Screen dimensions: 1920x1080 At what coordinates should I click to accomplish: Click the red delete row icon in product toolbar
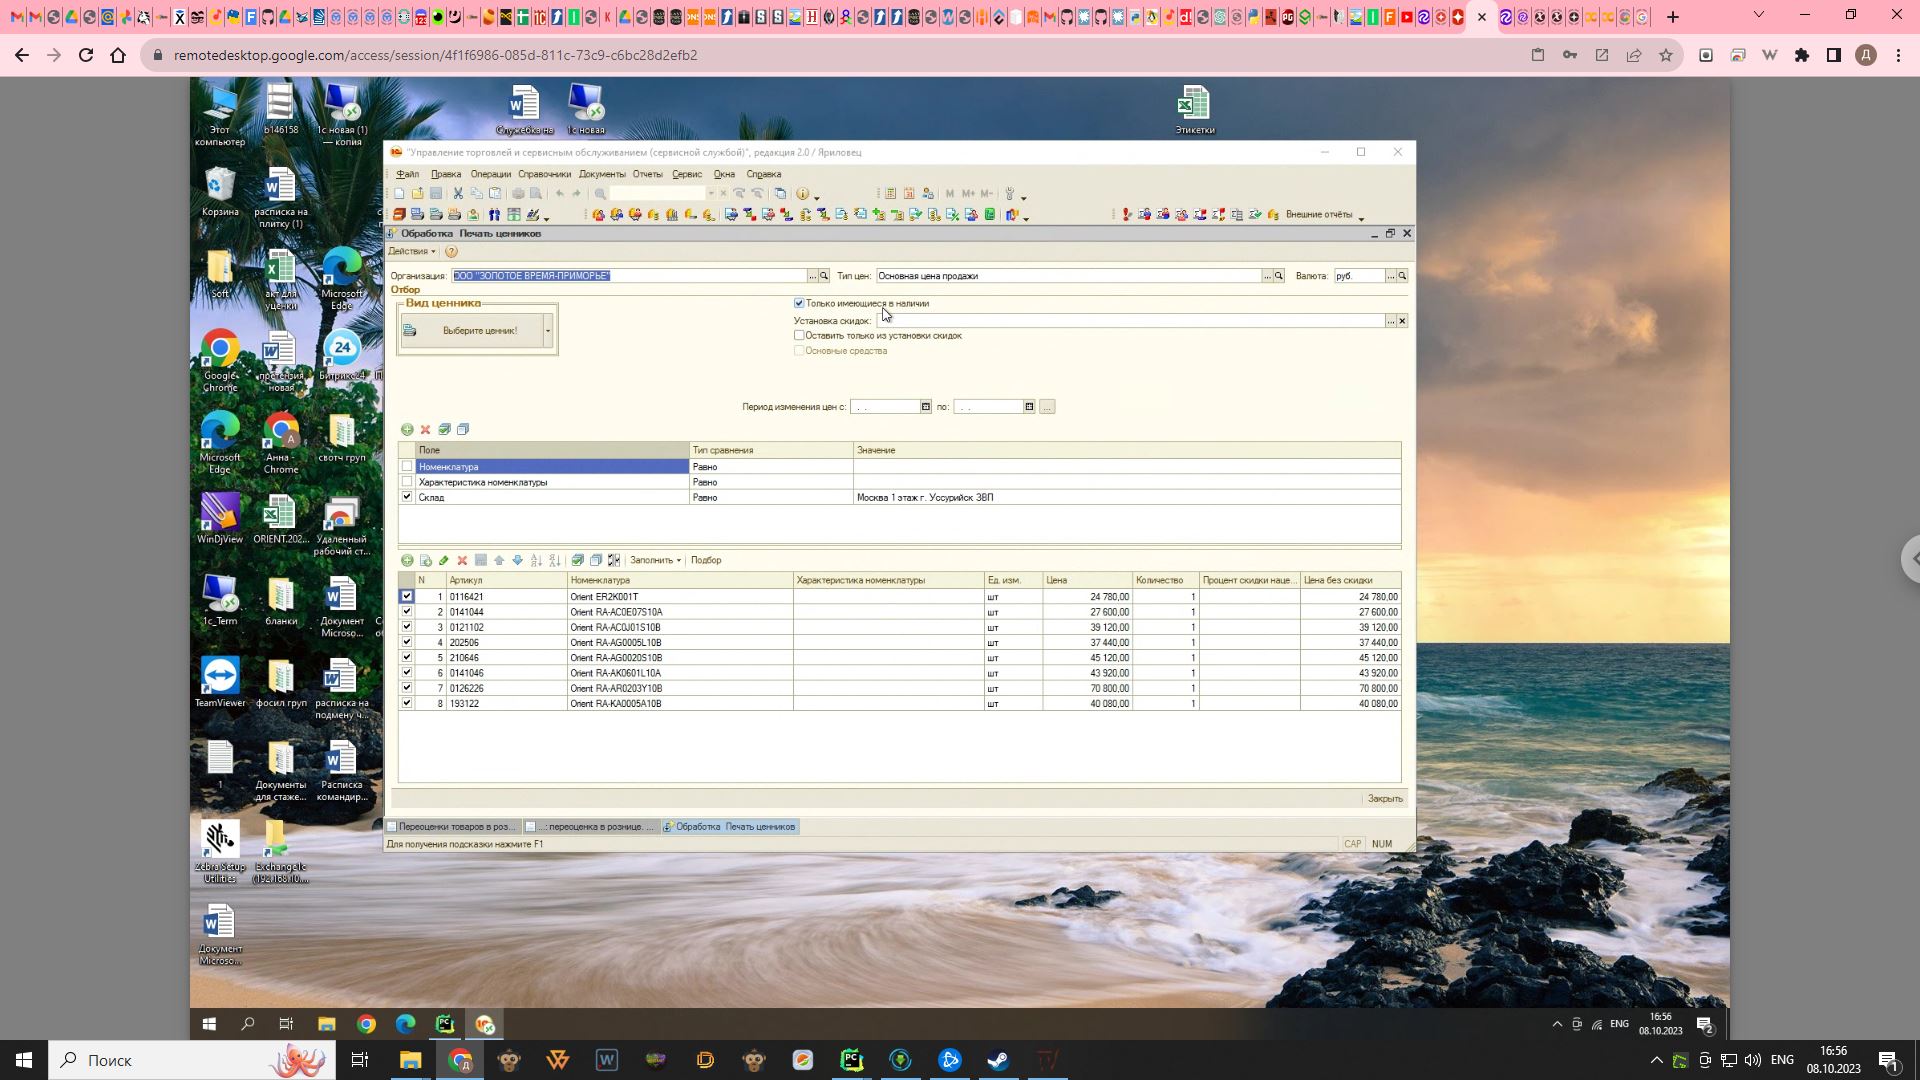pos(462,561)
